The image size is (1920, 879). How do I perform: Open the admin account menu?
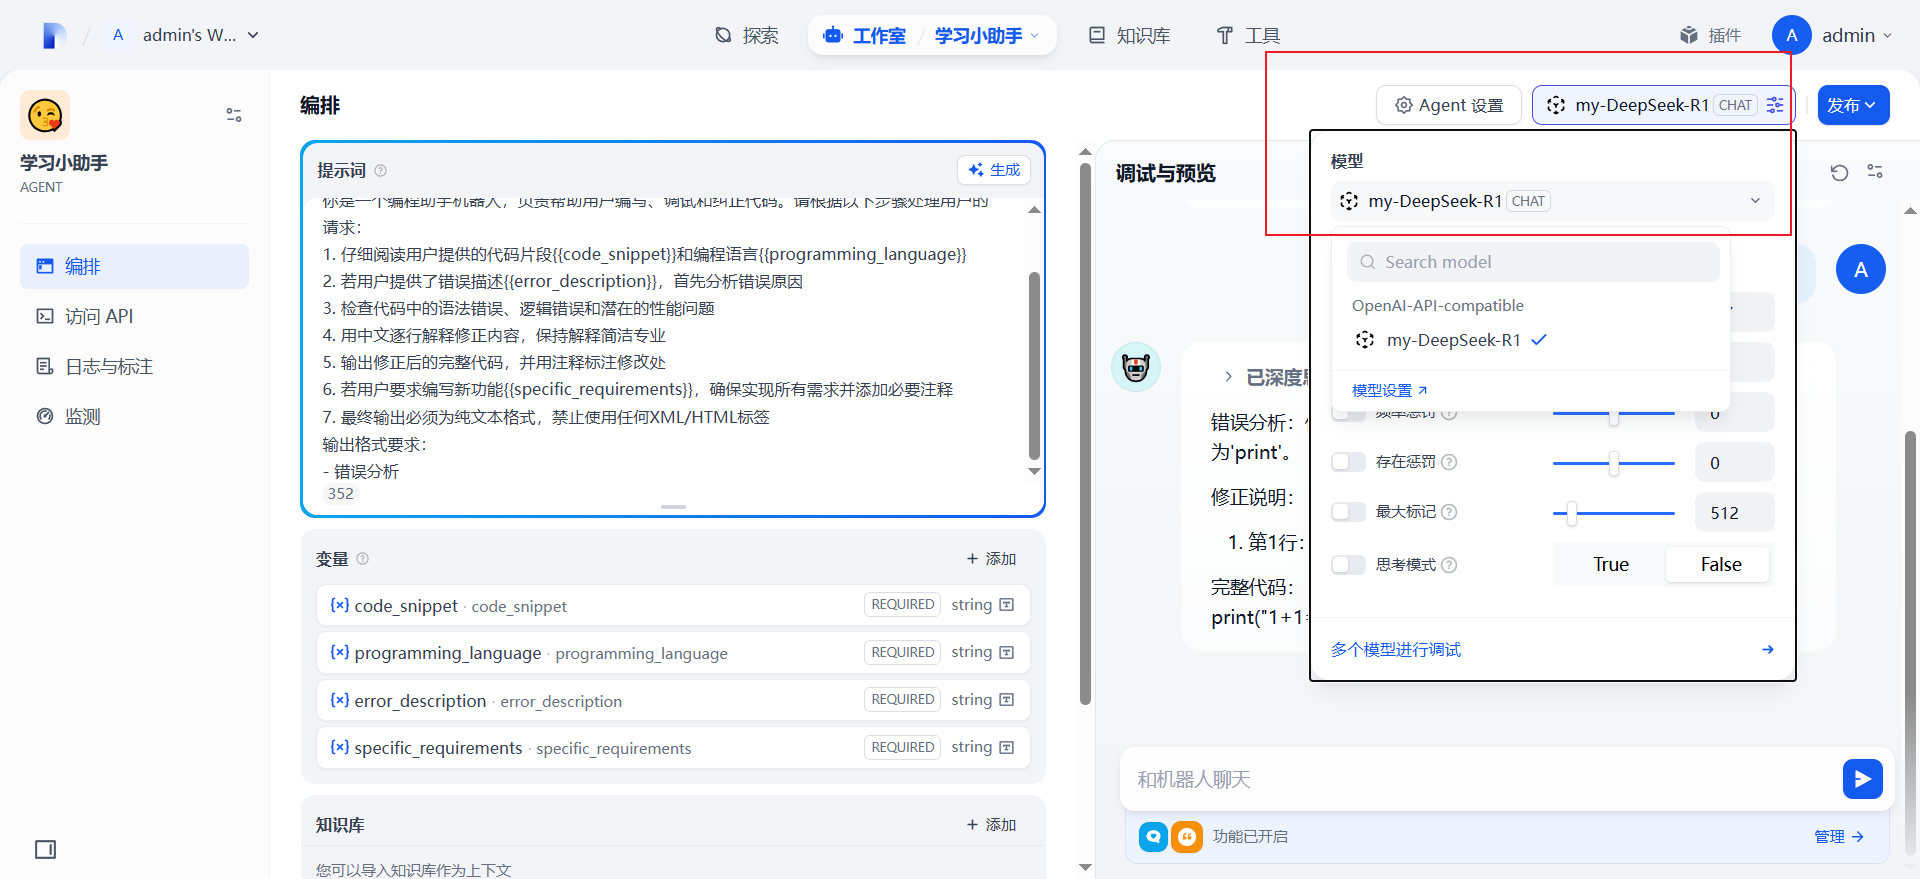(1833, 35)
